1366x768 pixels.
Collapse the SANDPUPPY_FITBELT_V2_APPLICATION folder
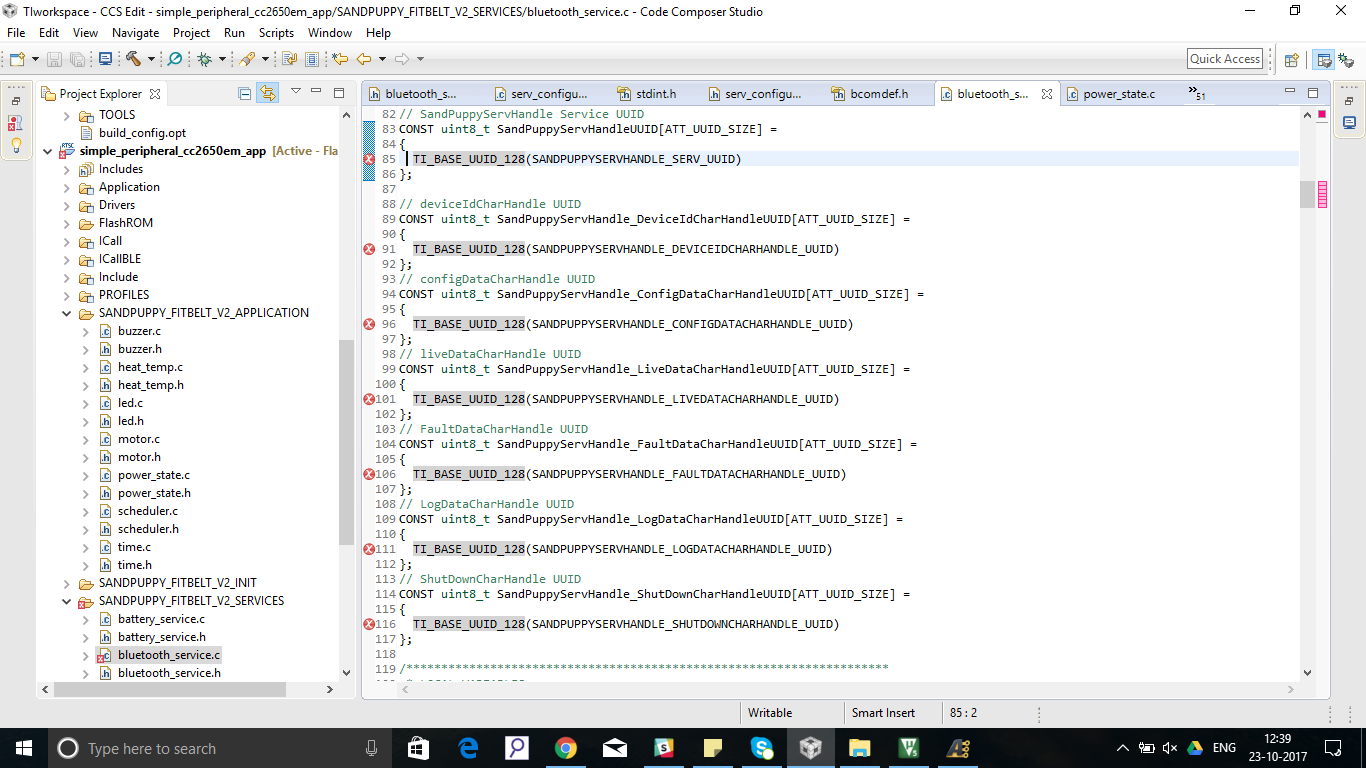pos(67,313)
